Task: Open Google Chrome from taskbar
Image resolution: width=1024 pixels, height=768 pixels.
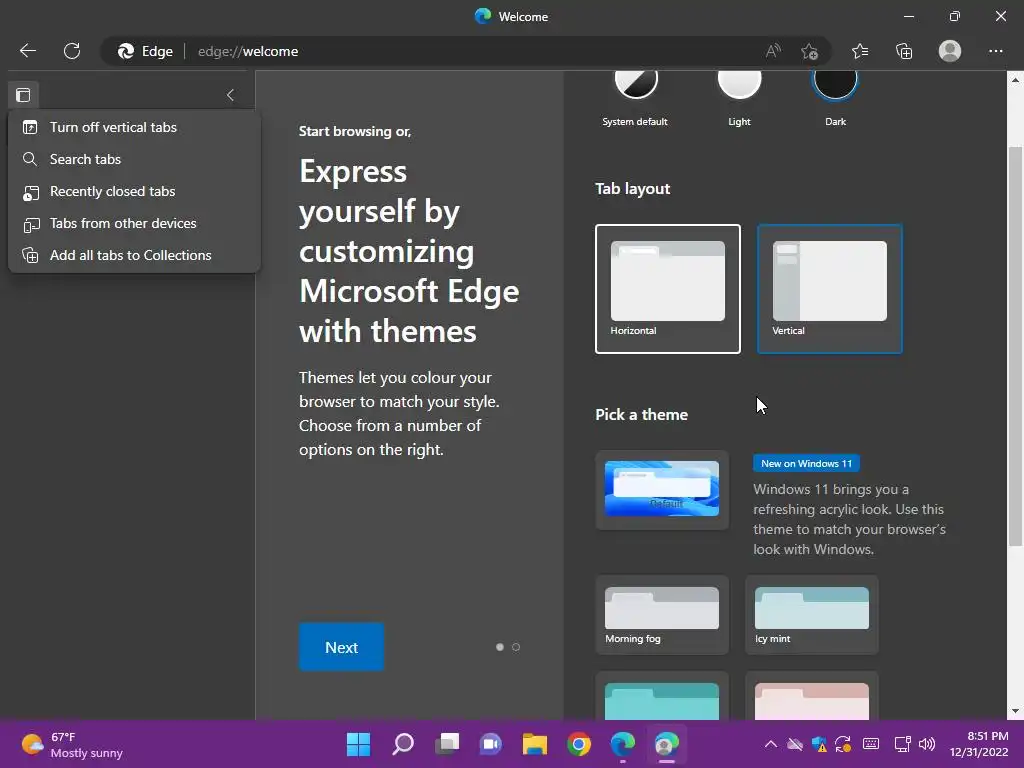Action: tap(579, 744)
